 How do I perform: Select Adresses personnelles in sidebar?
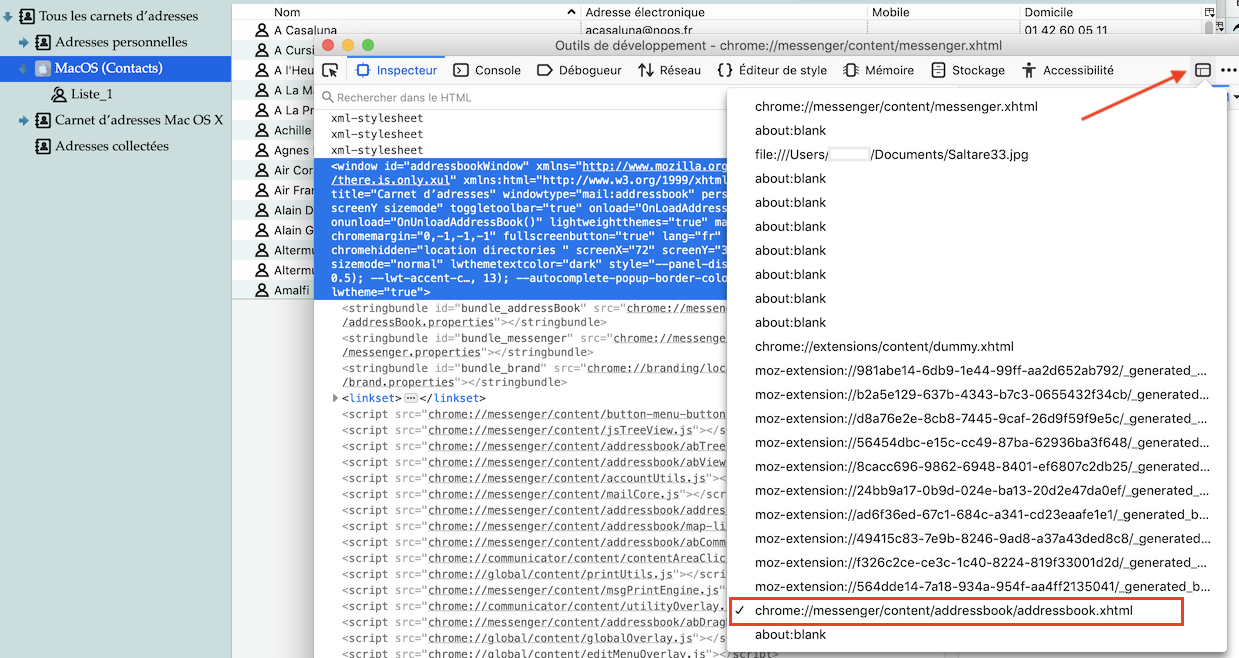[121, 42]
